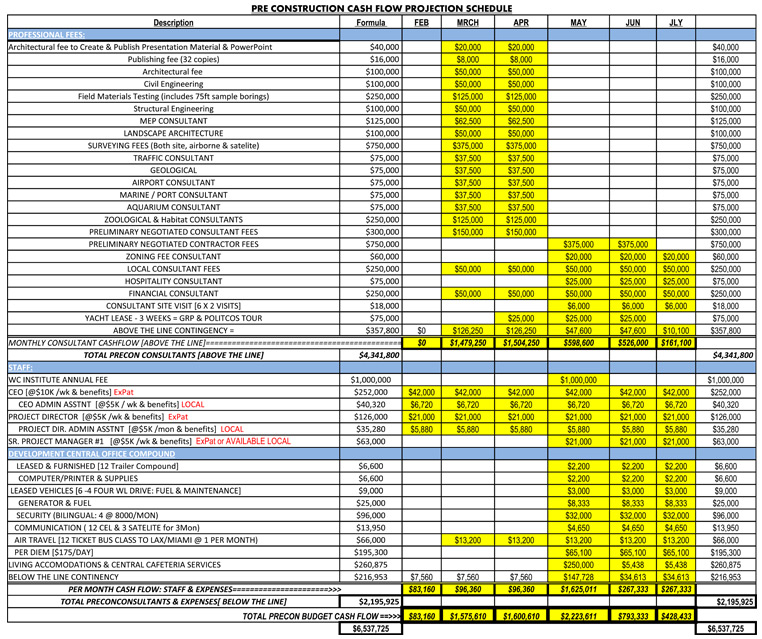Click the Description column header
The width and height of the screenshot is (762, 639).
[174, 22]
